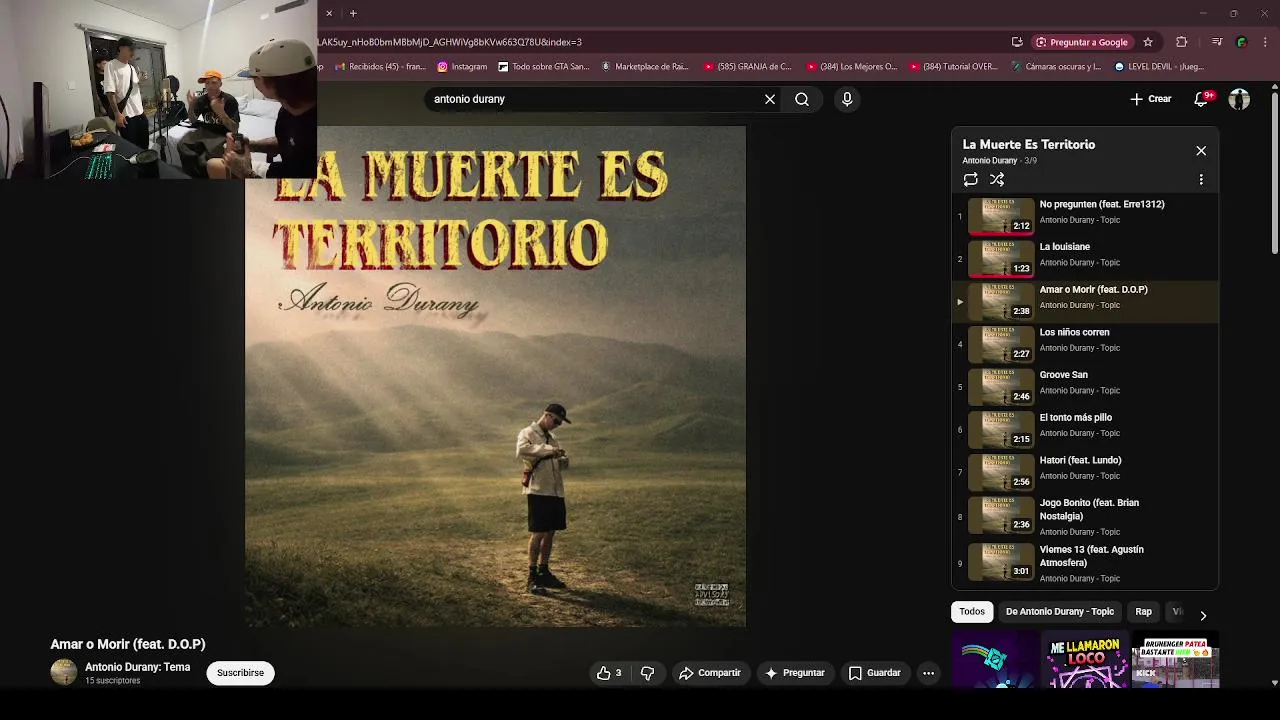The height and width of the screenshot is (720, 1280).
Task: Open the Crear menu
Action: (x=1150, y=99)
